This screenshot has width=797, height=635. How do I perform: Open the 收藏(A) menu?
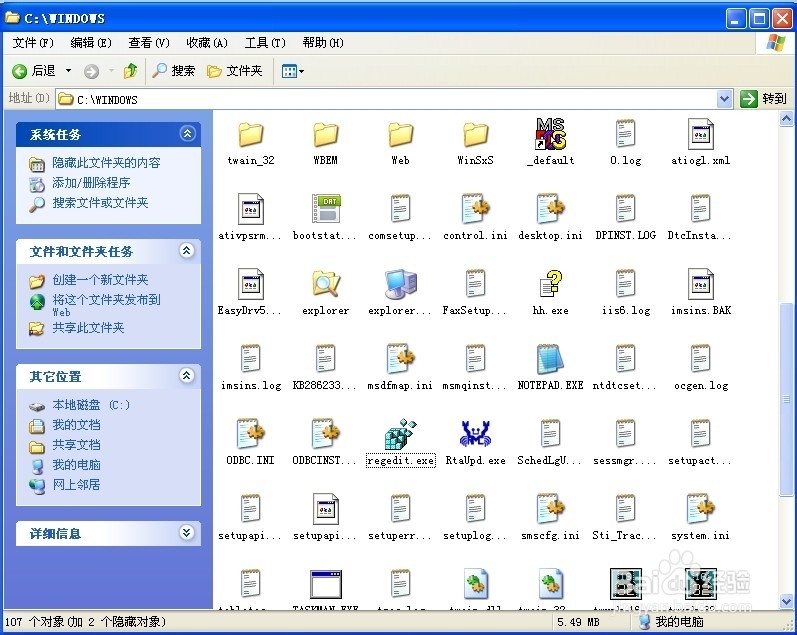(x=207, y=43)
